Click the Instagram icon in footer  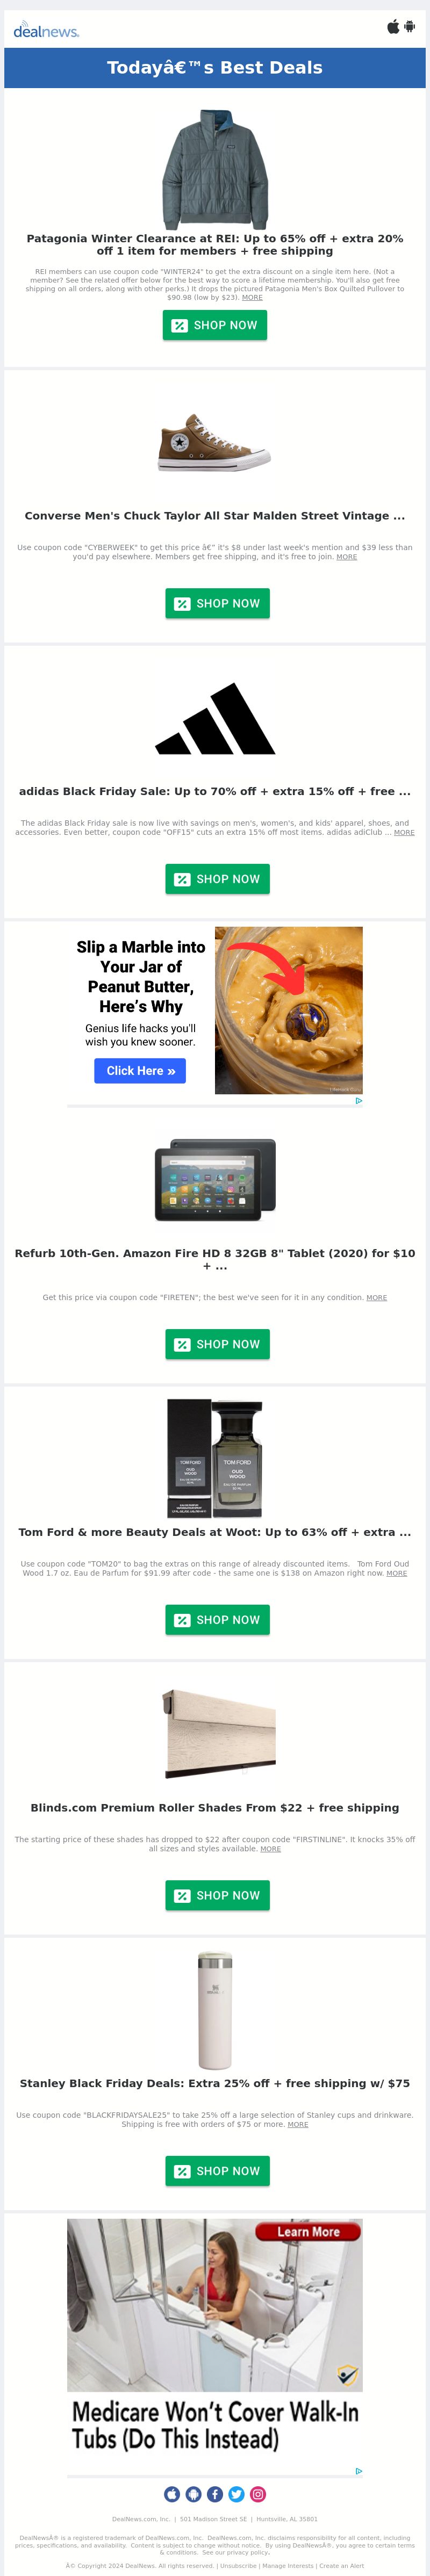(x=258, y=2494)
